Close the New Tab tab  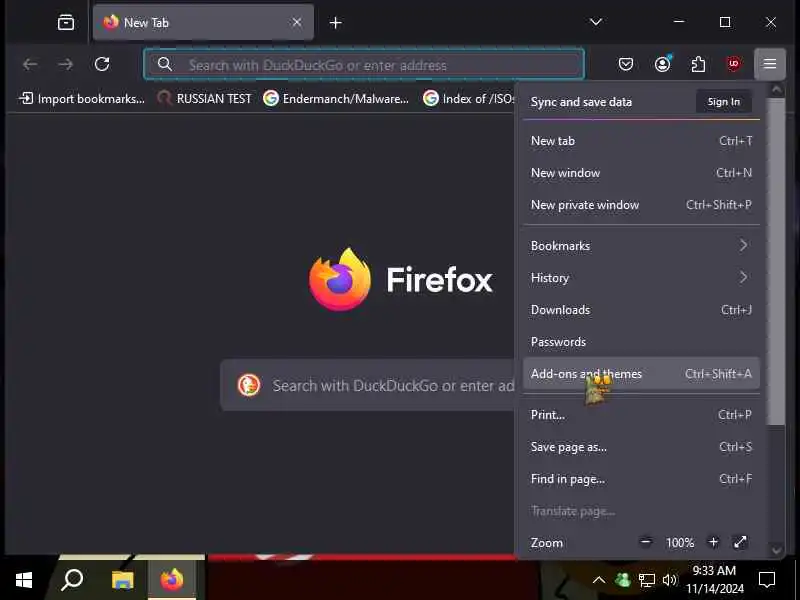296,22
